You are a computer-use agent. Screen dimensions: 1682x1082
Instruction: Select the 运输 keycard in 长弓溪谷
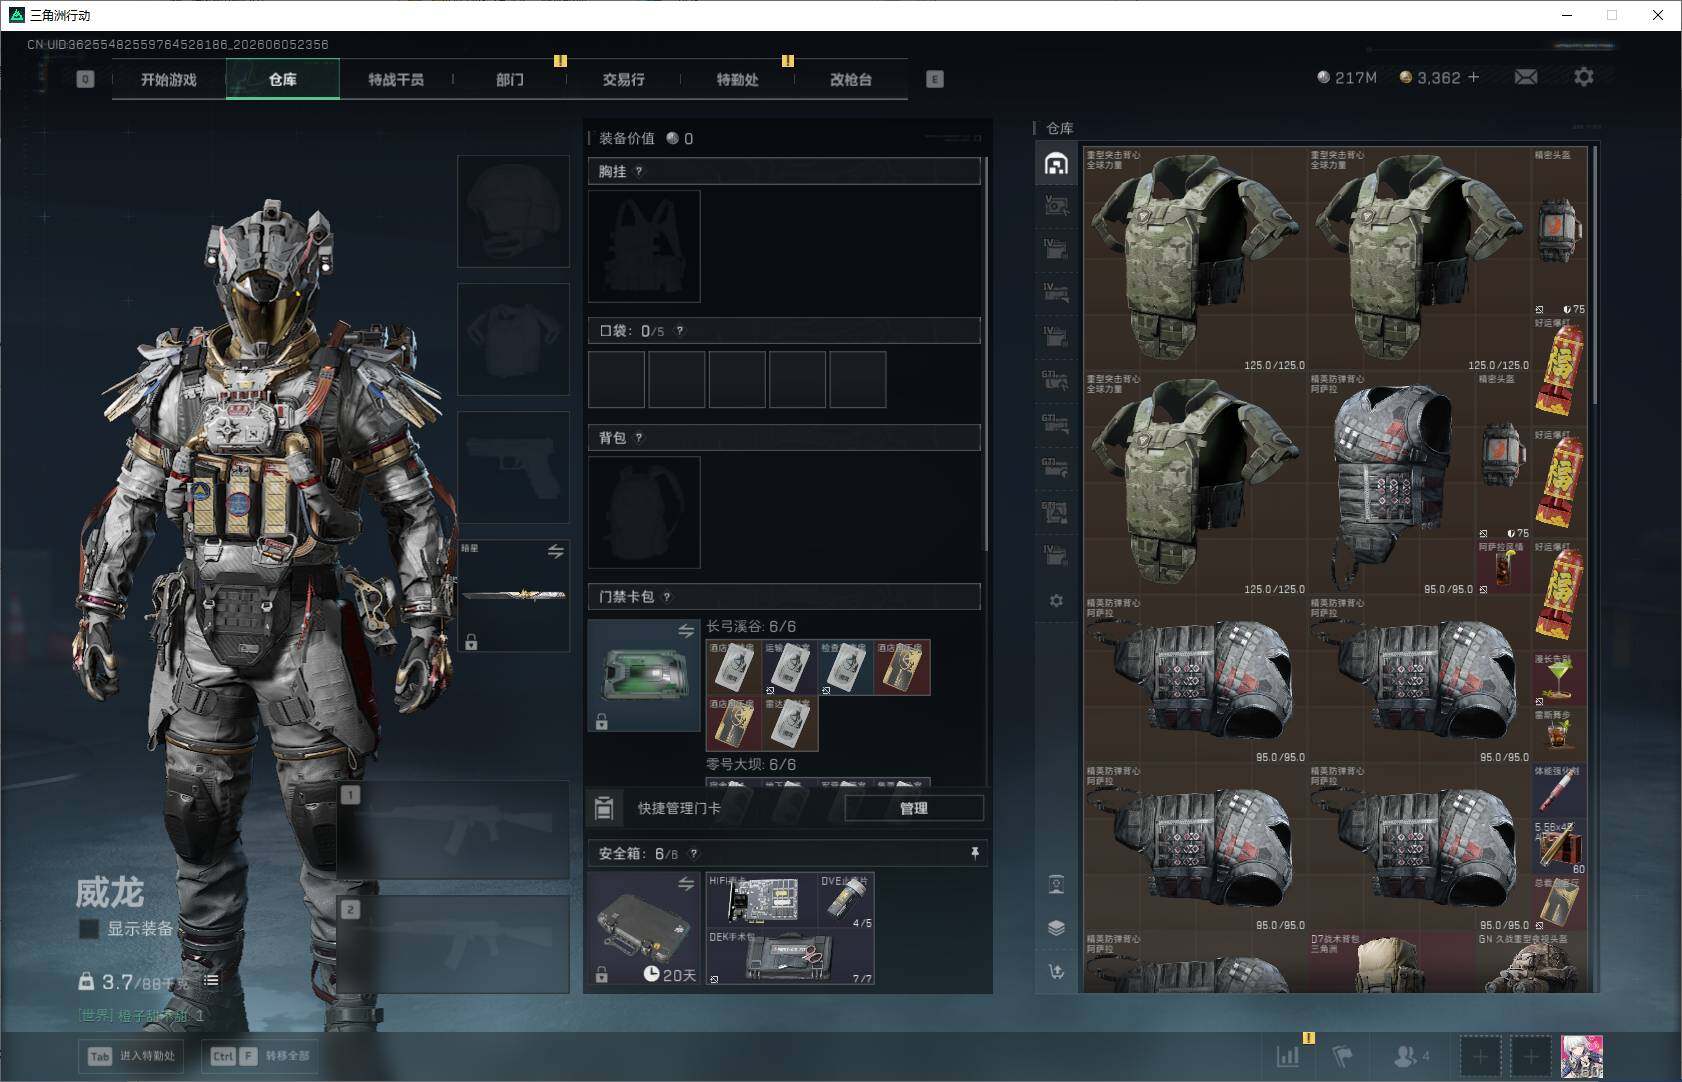pyautogui.click(x=791, y=667)
